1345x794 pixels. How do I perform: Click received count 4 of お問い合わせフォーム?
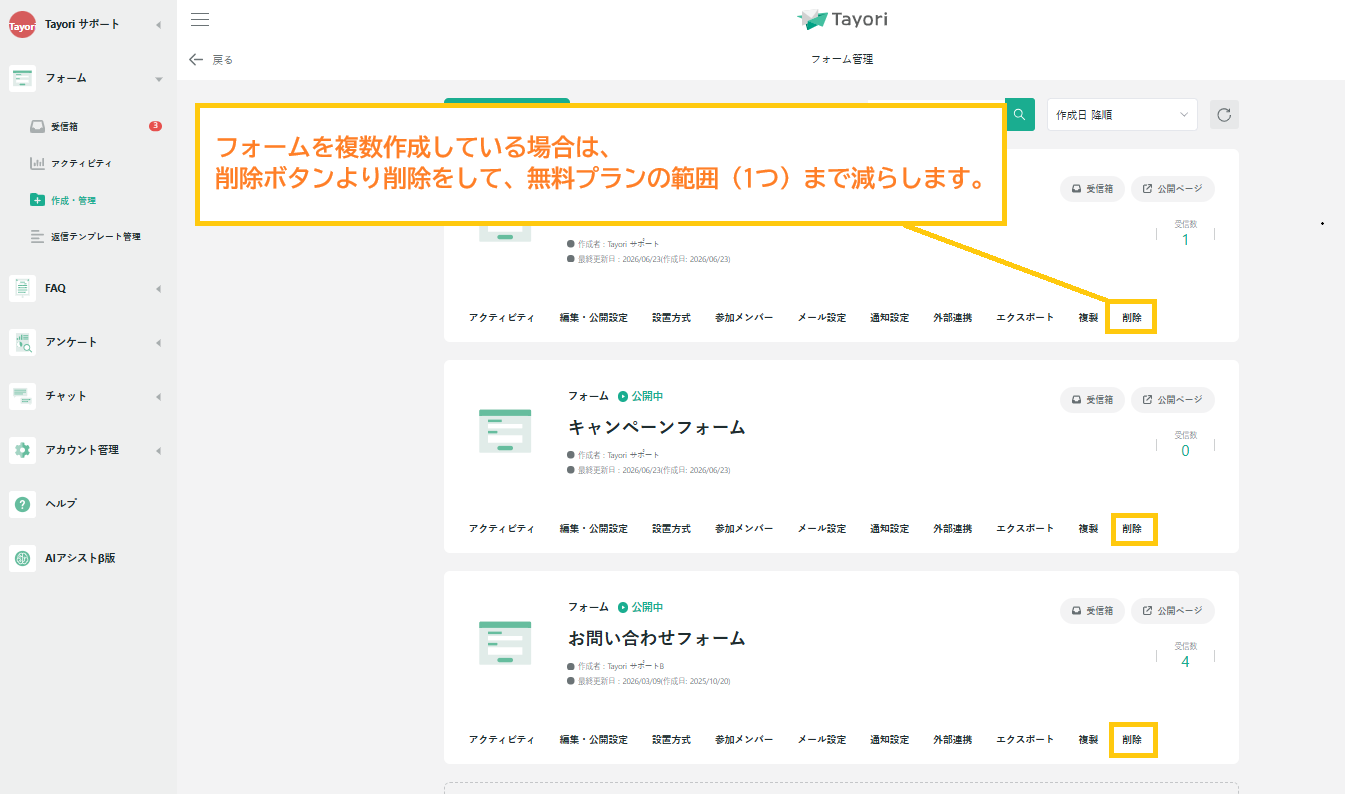[x=1185, y=661]
